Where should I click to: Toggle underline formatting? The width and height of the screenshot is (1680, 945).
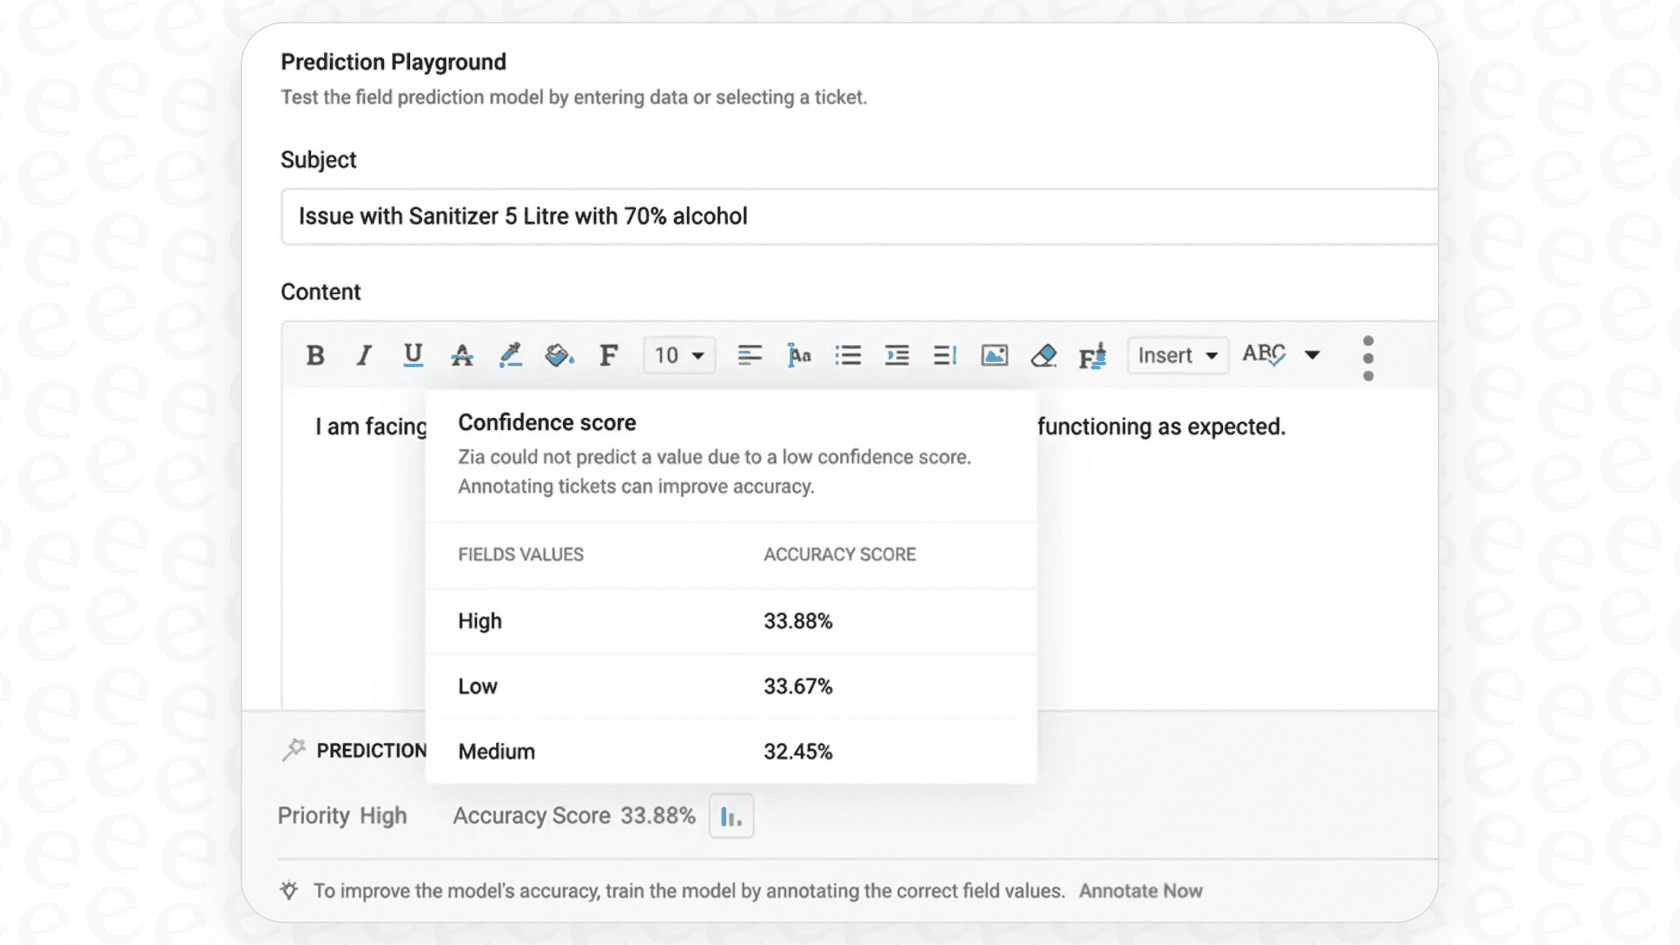click(412, 355)
